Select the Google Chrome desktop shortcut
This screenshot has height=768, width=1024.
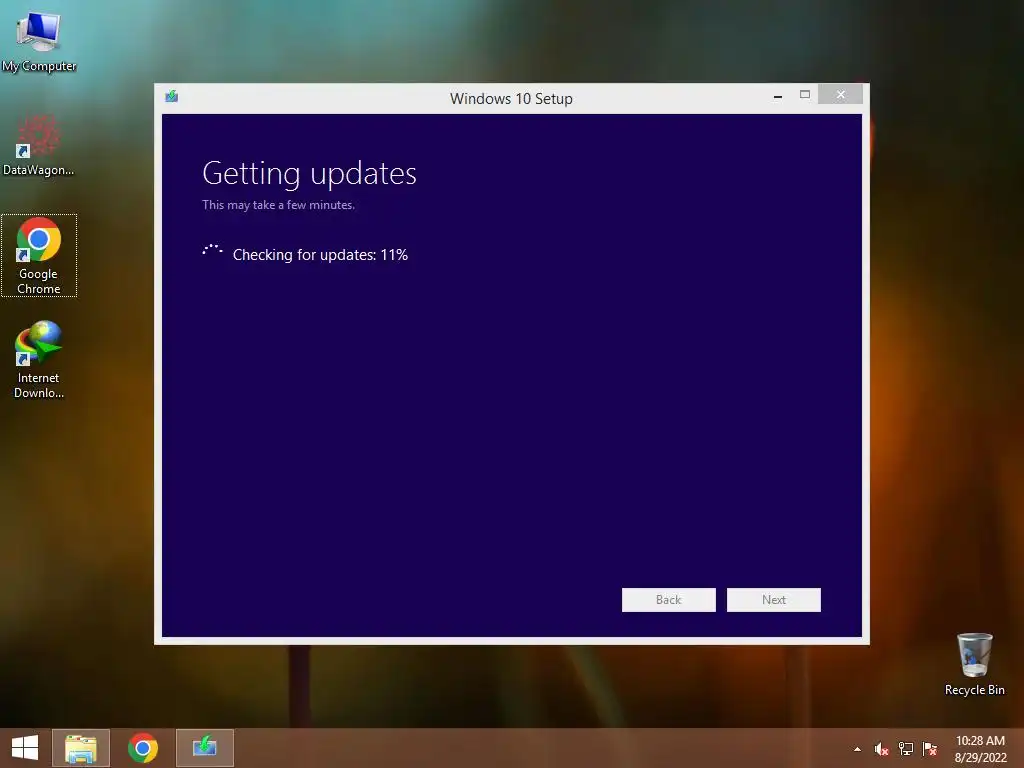(39, 255)
